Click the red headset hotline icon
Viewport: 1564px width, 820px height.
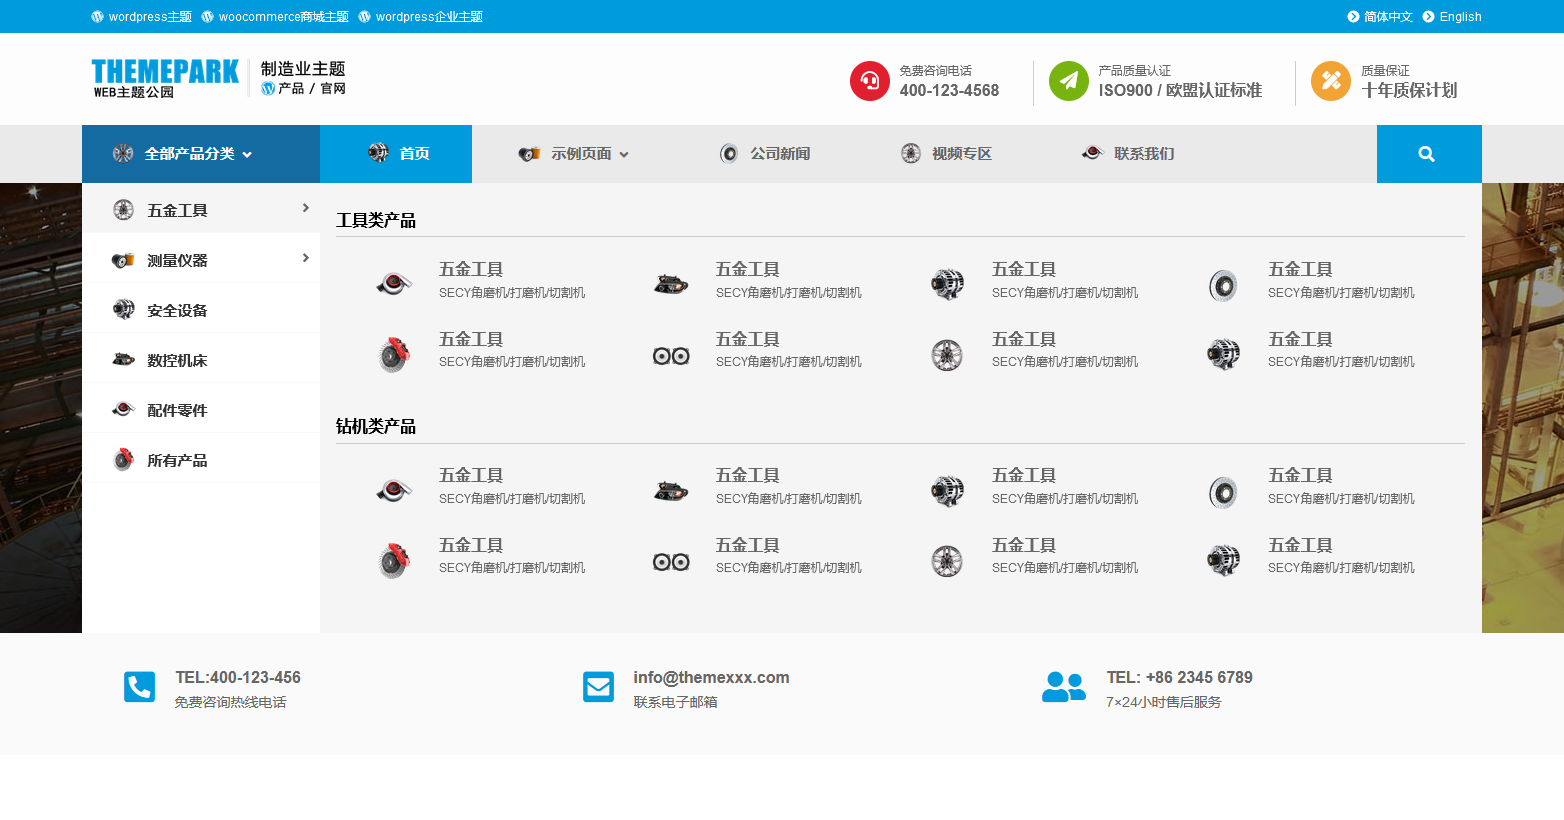point(869,81)
